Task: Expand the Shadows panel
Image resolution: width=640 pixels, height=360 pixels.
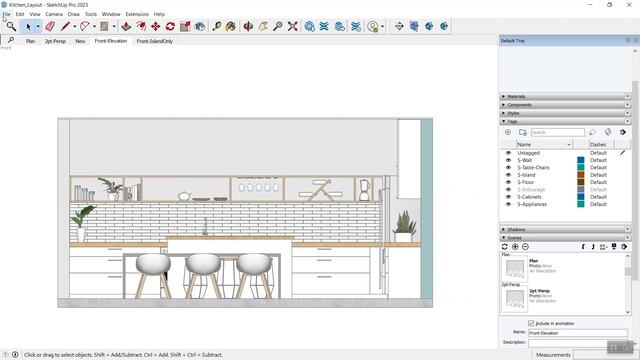Action: coord(566,229)
